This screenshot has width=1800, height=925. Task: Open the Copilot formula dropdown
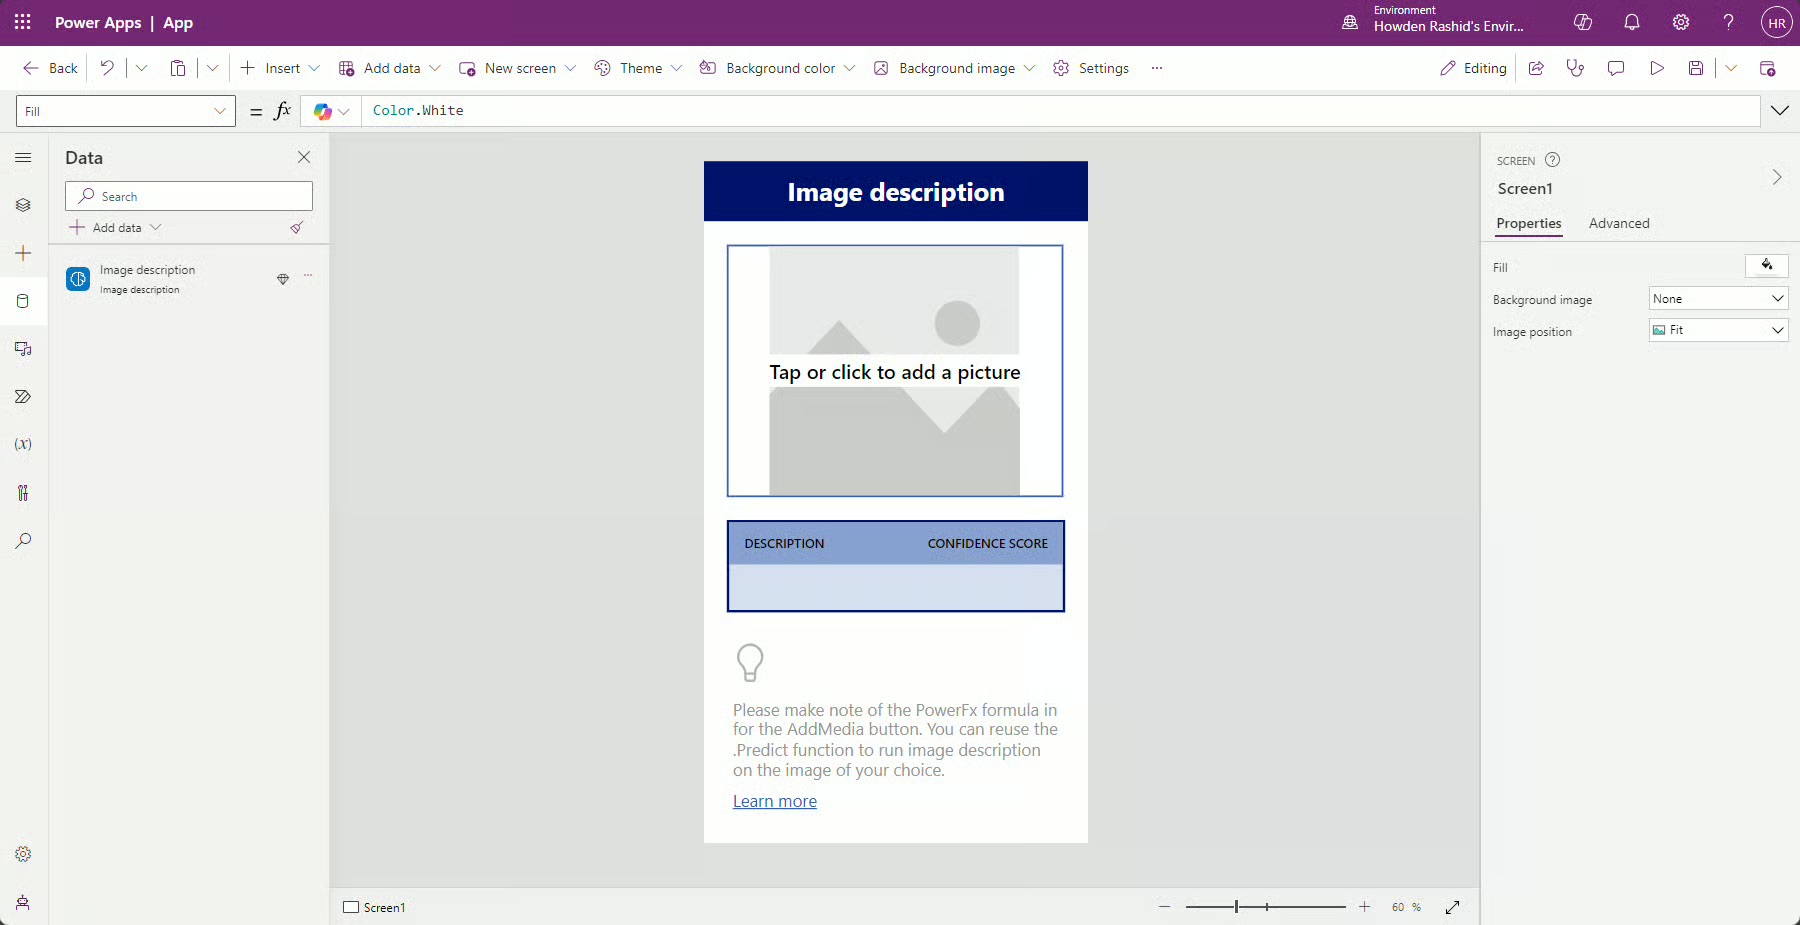331,111
